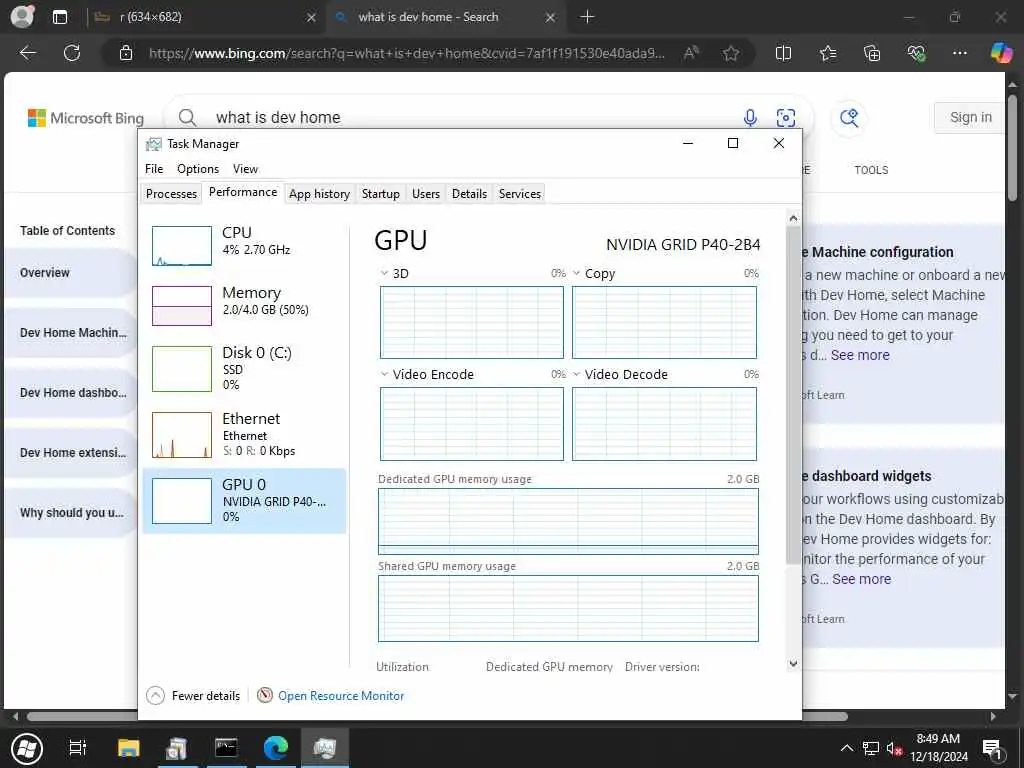
Task: Select the CPU performance graph entry
Action: coord(244,245)
